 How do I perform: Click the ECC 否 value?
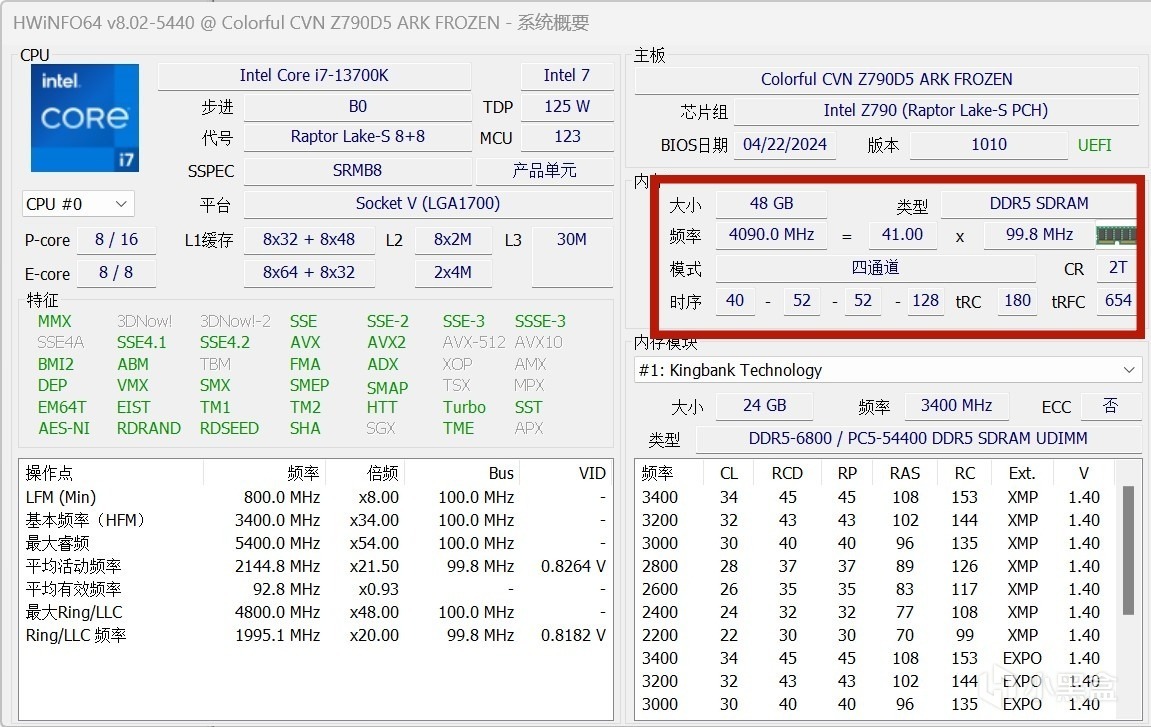(x=1111, y=406)
